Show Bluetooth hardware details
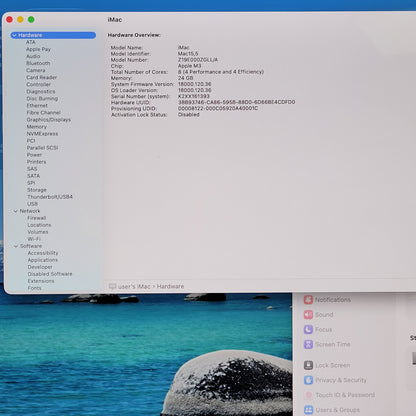This screenshot has width=416, height=416. 38,63
